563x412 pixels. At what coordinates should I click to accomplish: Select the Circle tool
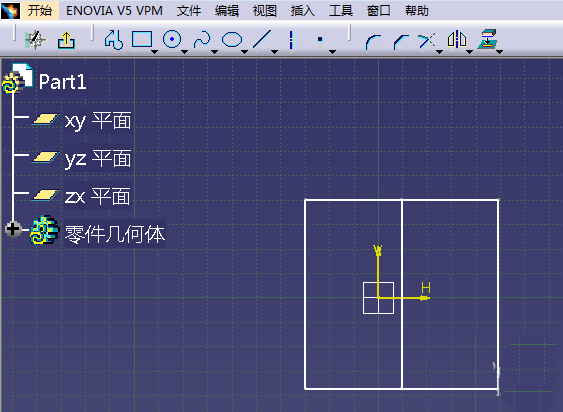tap(172, 39)
